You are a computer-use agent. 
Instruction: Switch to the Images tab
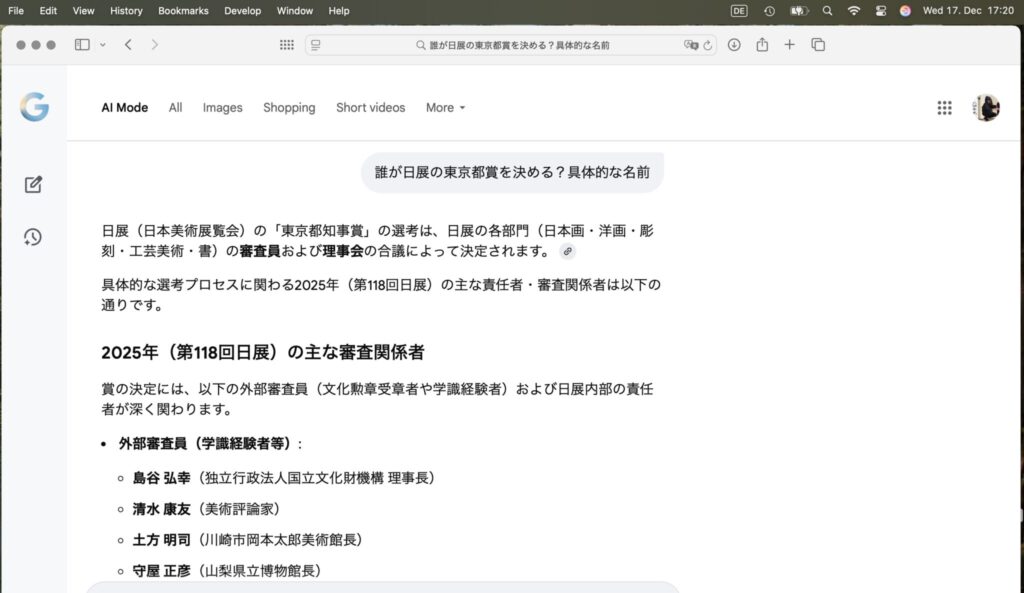[222, 108]
